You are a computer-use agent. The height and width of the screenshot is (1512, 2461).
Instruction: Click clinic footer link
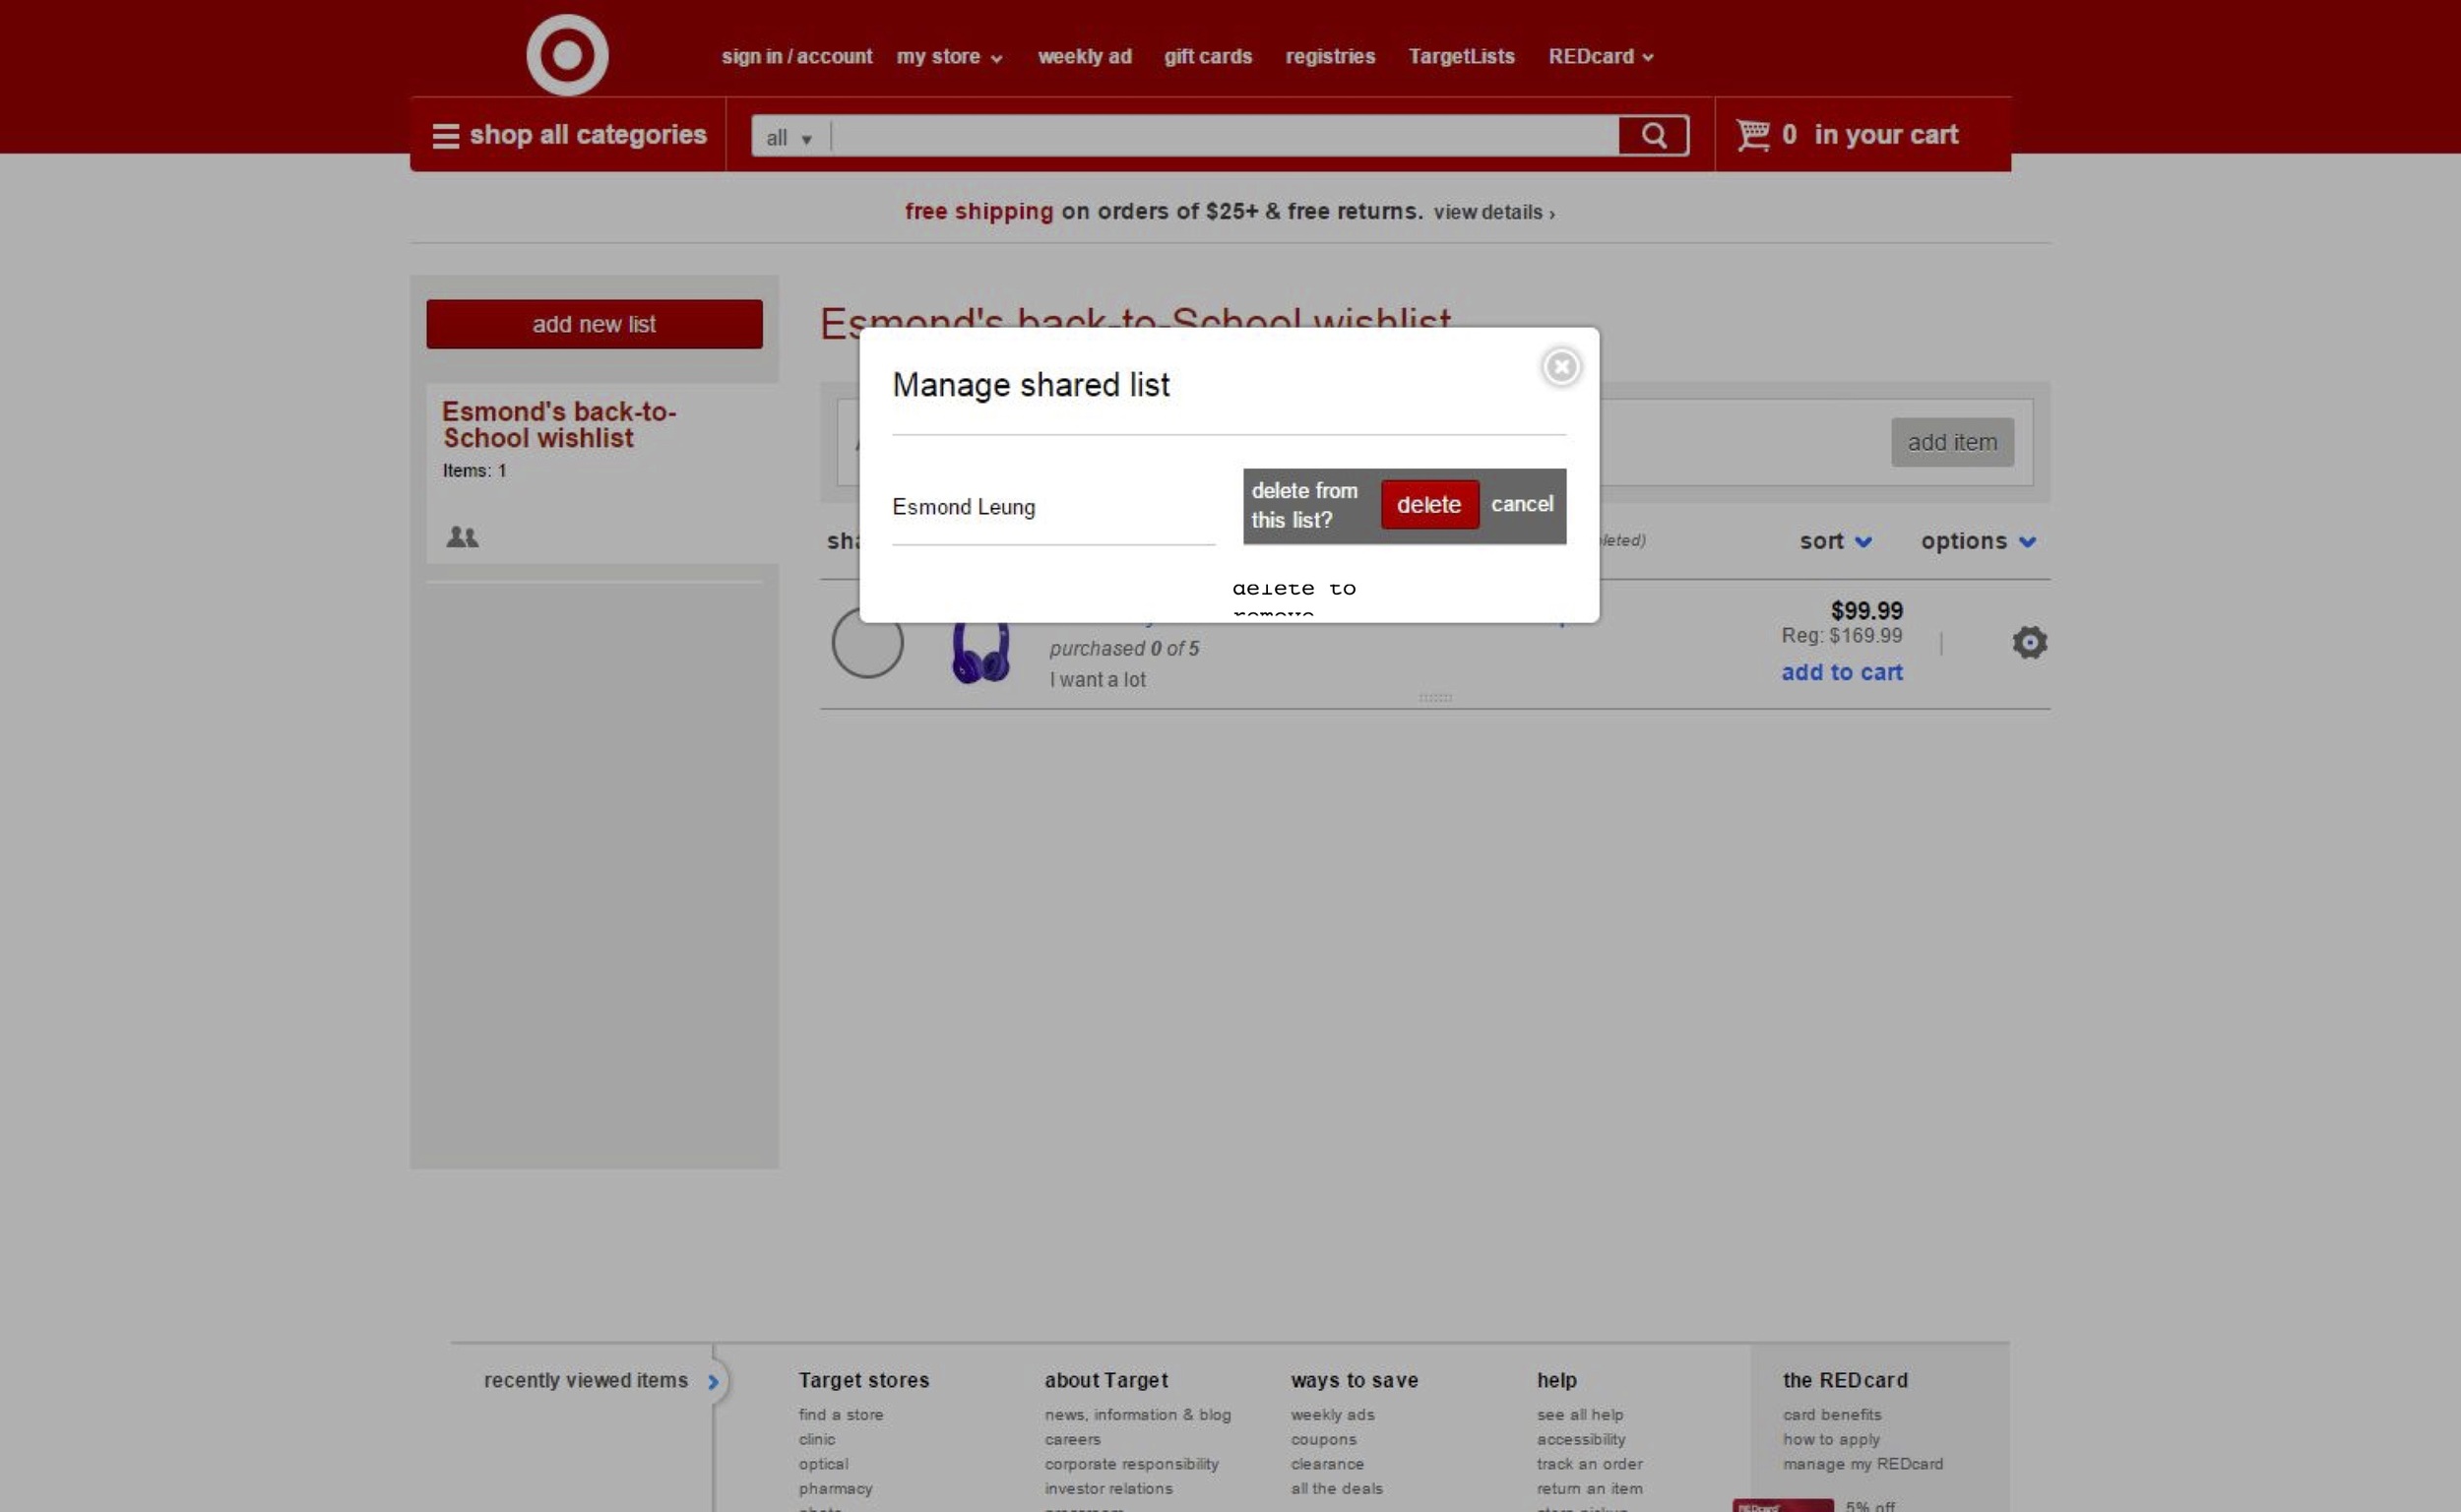click(x=816, y=1439)
